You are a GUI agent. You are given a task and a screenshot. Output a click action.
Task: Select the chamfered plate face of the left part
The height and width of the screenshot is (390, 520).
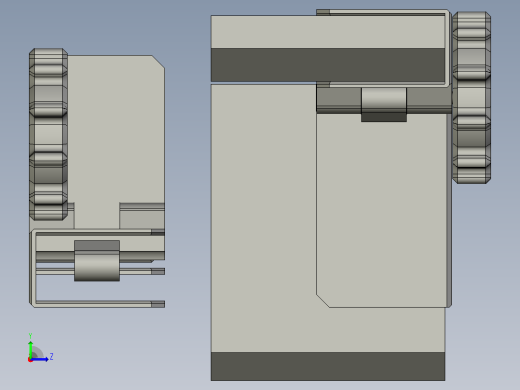pos(117,133)
